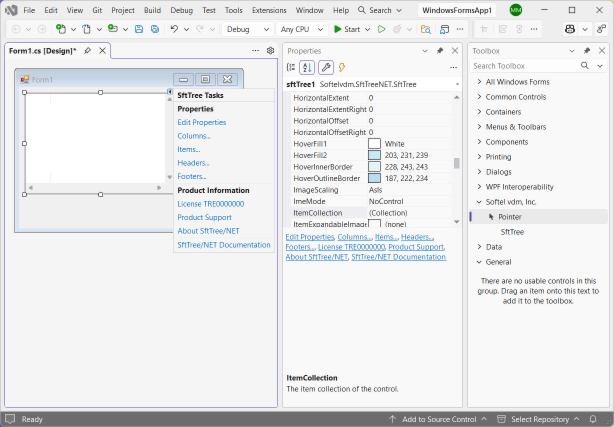The height and width of the screenshot is (427, 614).
Task: Toggle SftTree smart tag arrow
Action: point(170,92)
